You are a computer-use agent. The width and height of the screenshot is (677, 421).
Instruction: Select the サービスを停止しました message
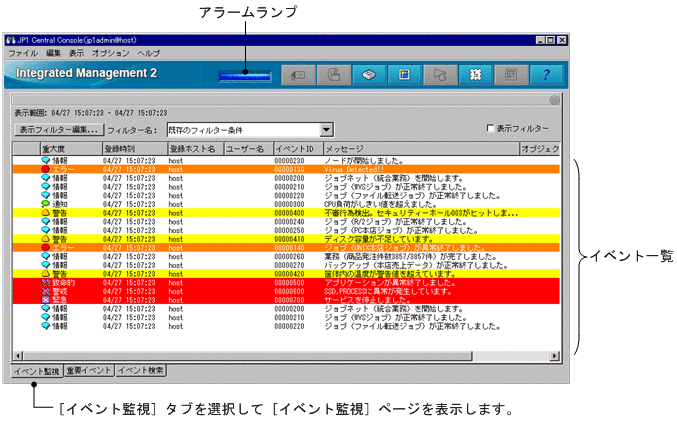click(x=367, y=300)
